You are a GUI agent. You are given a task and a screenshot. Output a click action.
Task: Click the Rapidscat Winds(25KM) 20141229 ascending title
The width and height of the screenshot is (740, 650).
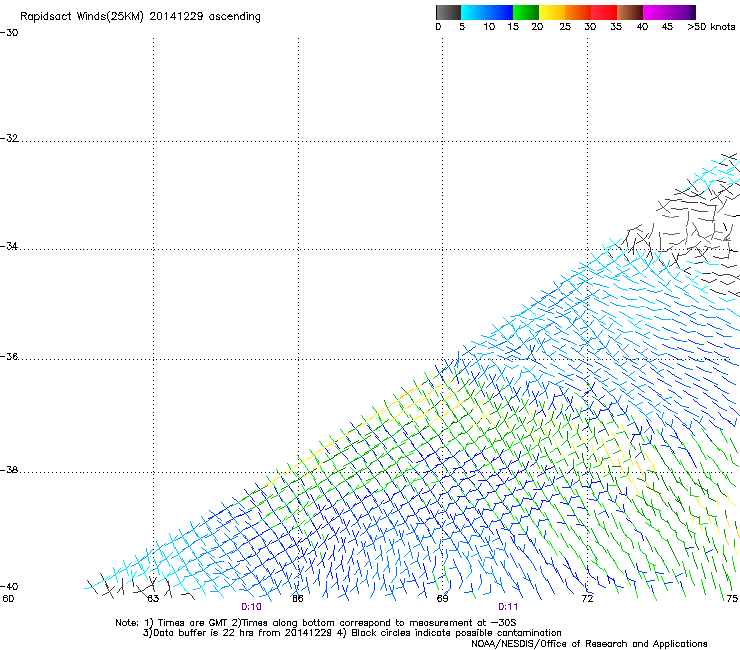coord(140,17)
